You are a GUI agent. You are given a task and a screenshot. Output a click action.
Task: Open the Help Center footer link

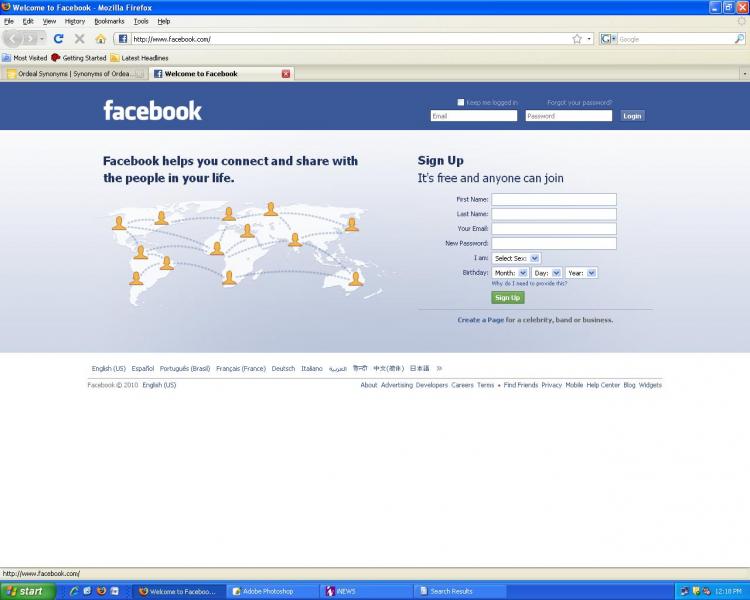coord(603,385)
